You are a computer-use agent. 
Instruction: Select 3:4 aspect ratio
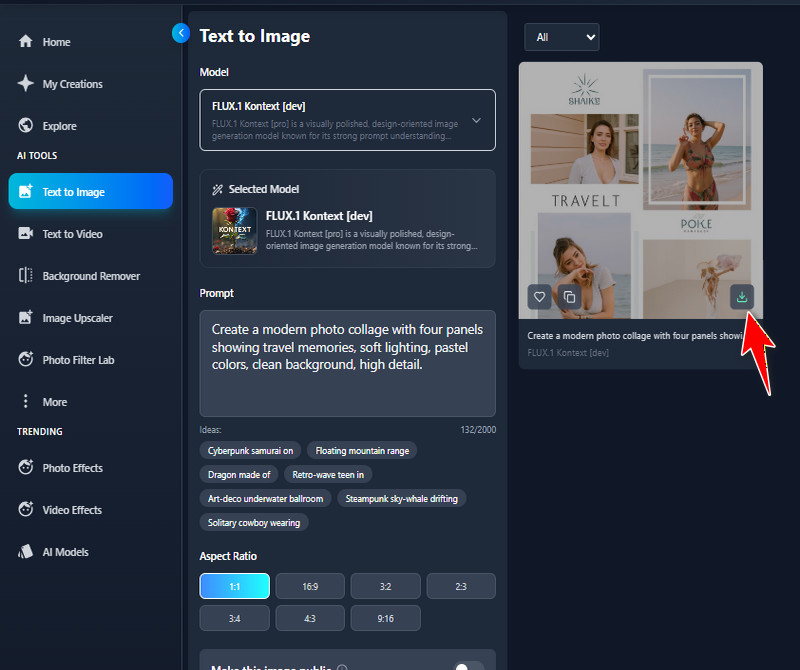point(235,618)
